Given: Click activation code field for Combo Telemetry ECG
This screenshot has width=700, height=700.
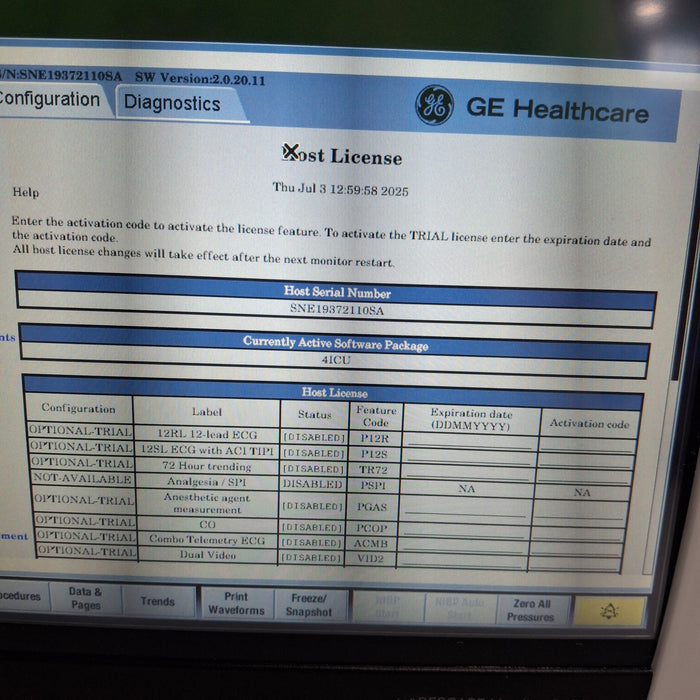Looking at the screenshot, I should coord(577,547).
